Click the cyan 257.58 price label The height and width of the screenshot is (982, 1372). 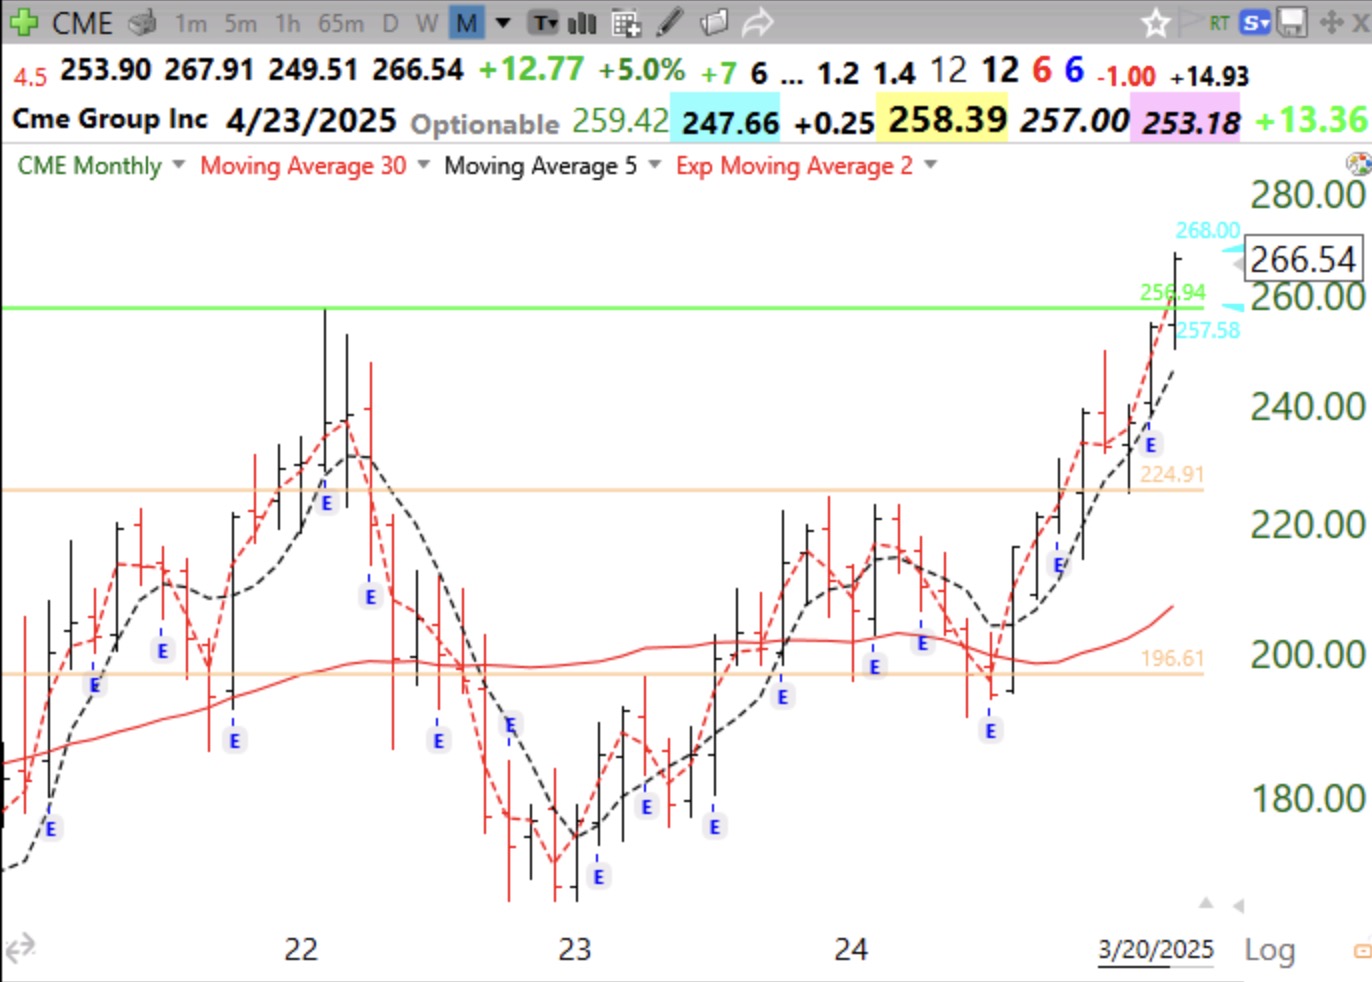coord(1208,330)
